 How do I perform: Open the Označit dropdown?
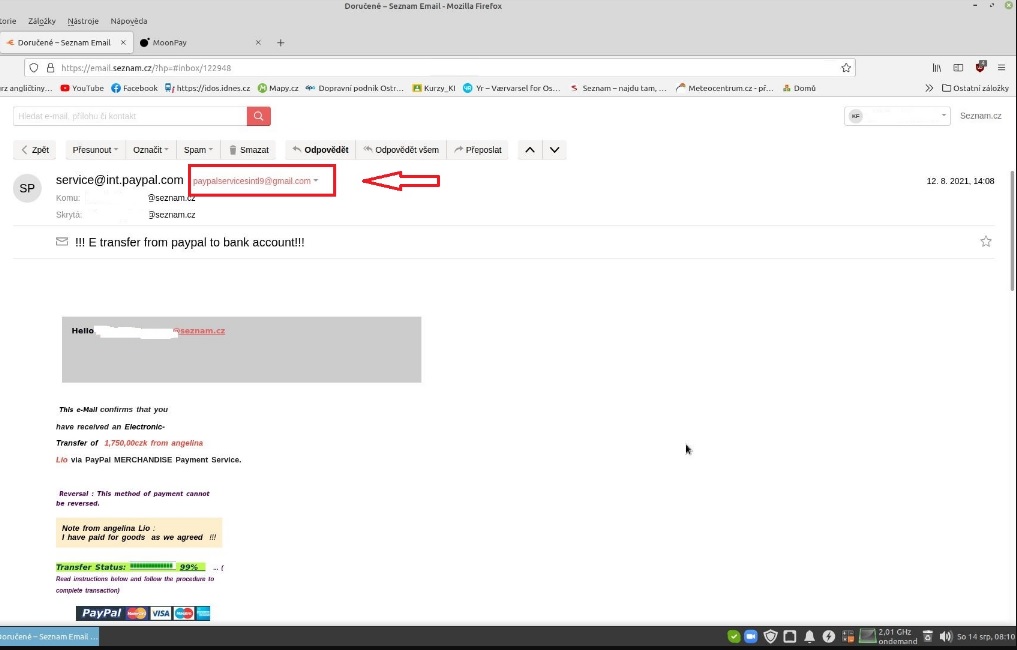pos(150,150)
